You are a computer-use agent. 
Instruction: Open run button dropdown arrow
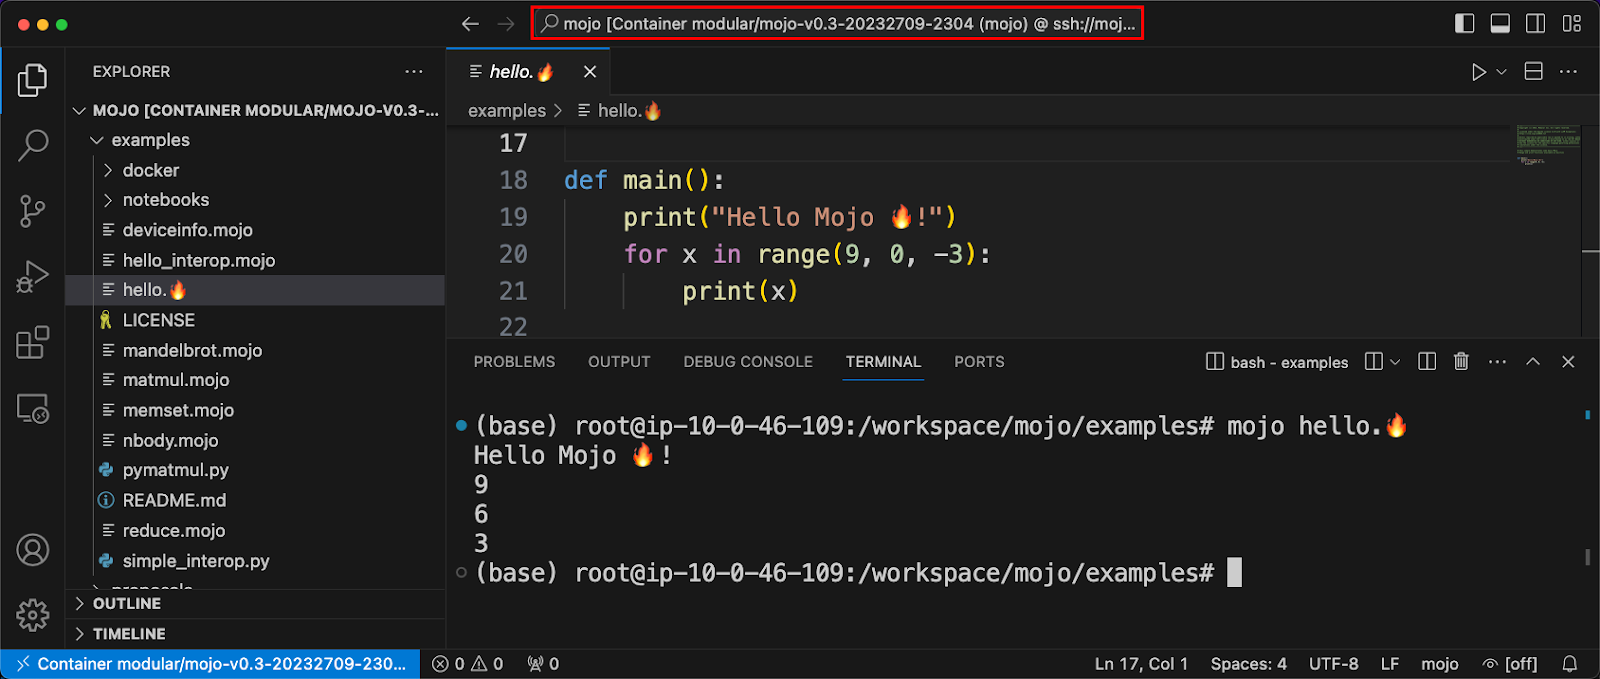pyautogui.click(x=1501, y=72)
